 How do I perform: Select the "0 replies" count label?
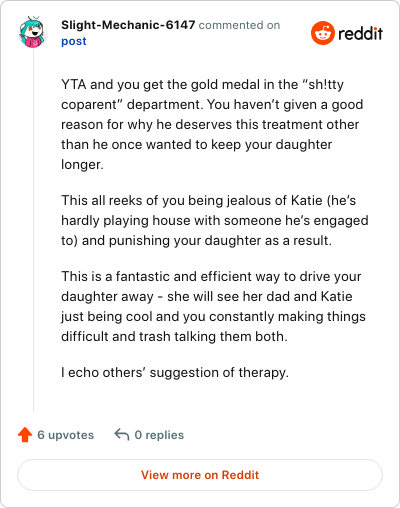pos(159,435)
